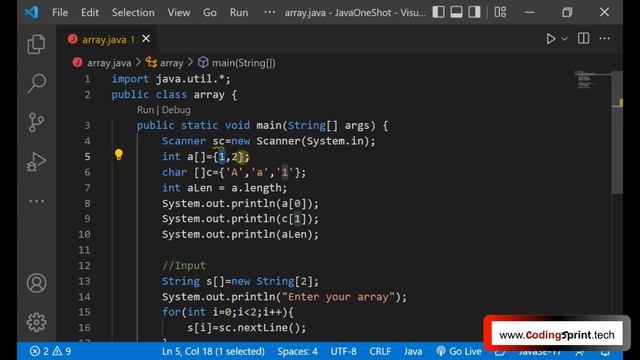Open the Search view in activity bar
Screen dimensions: 640x360
click(36, 83)
